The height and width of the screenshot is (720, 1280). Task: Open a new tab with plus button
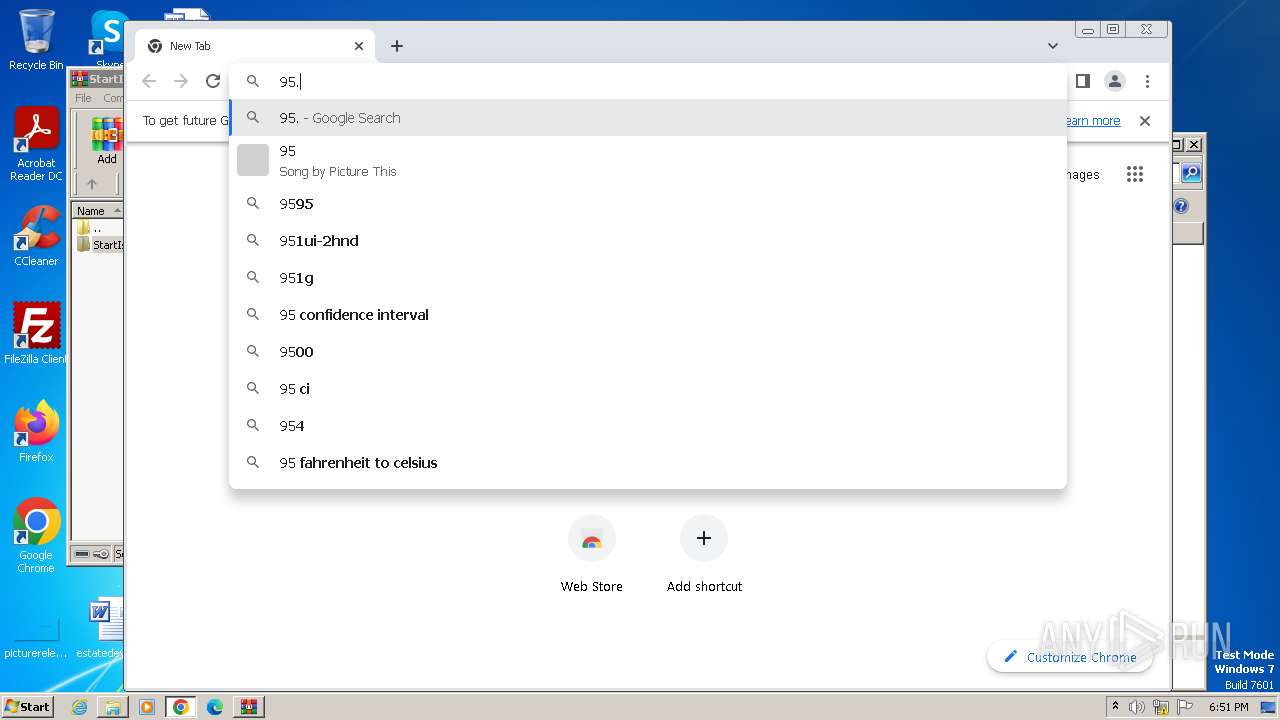pyautogui.click(x=397, y=46)
